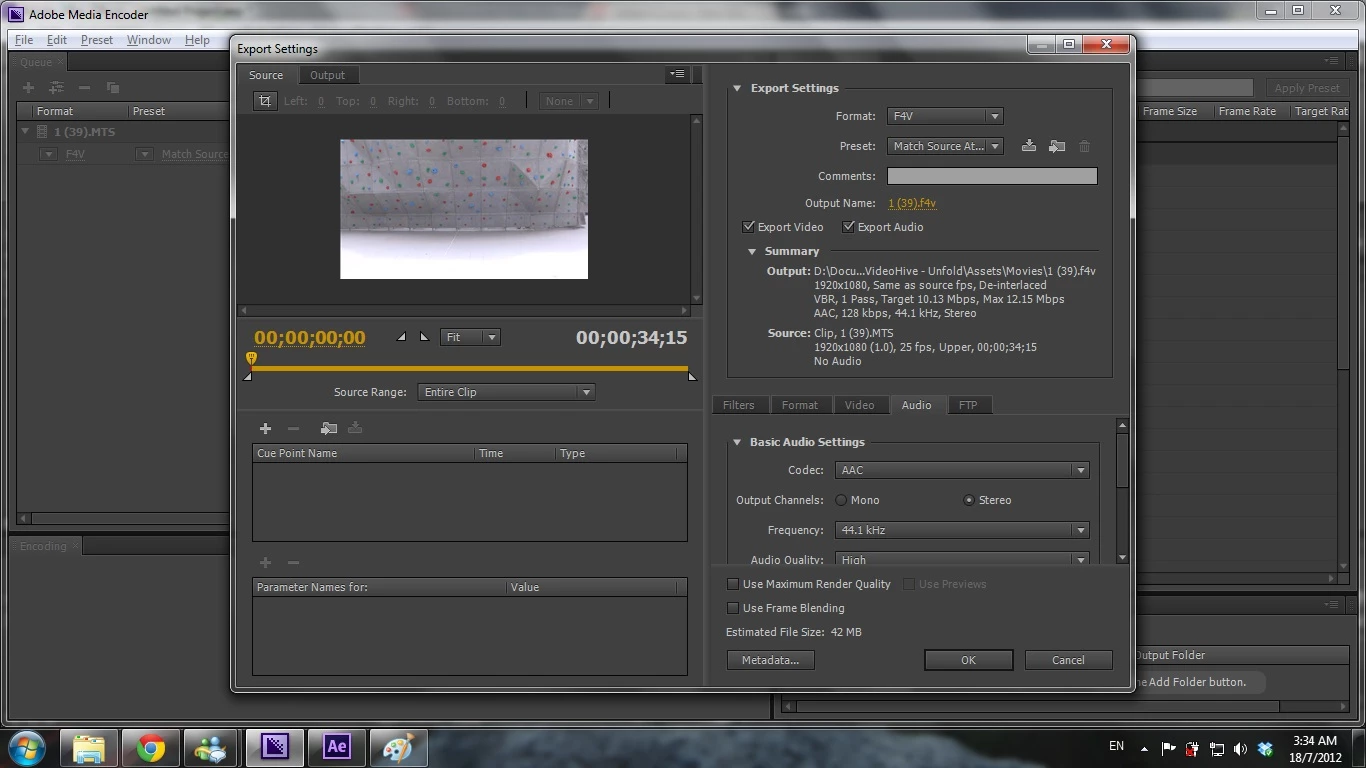
Task: Open the Preset menu in menu bar
Action: click(x=96, y=40)
